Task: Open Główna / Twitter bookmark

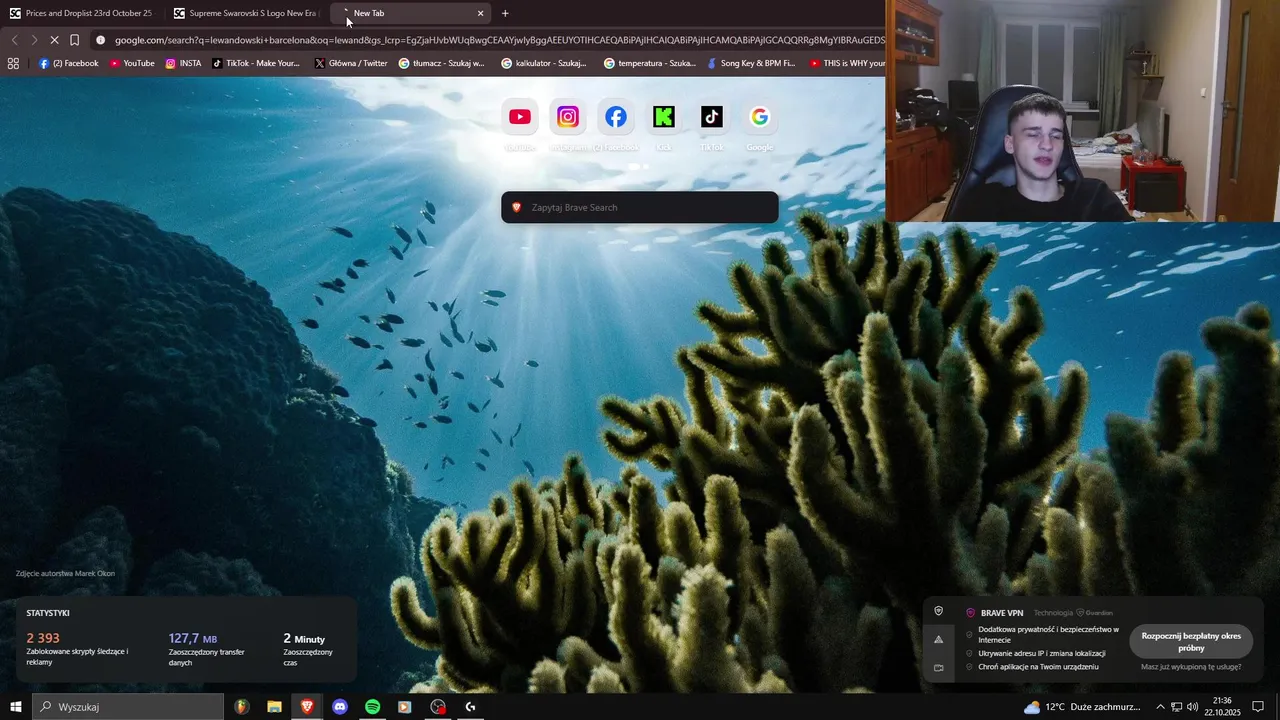Action: [351, 63]
